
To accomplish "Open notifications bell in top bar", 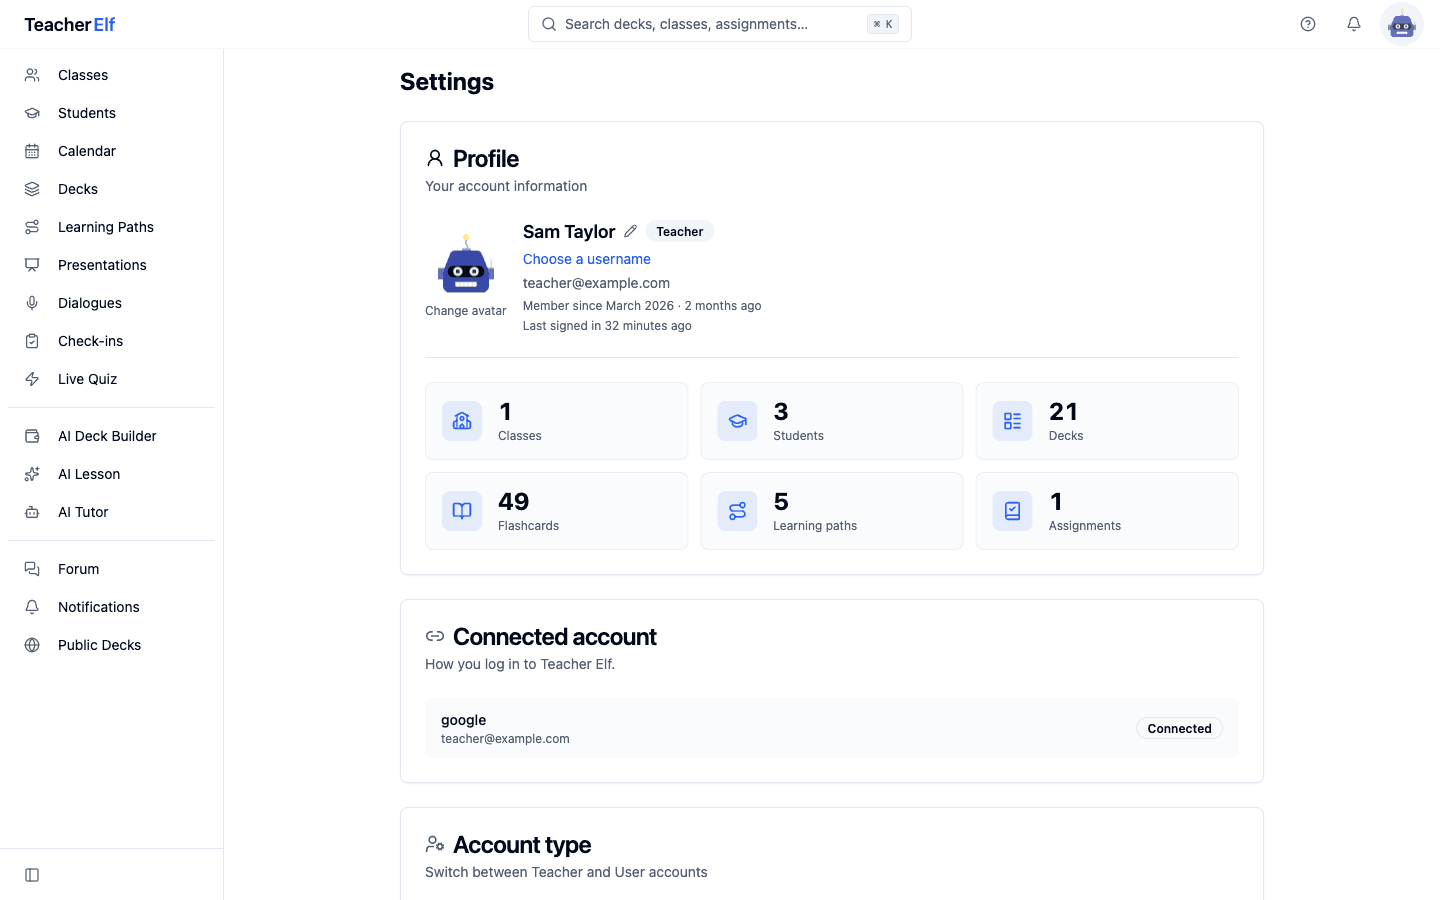I will [x=1354, y=24].
